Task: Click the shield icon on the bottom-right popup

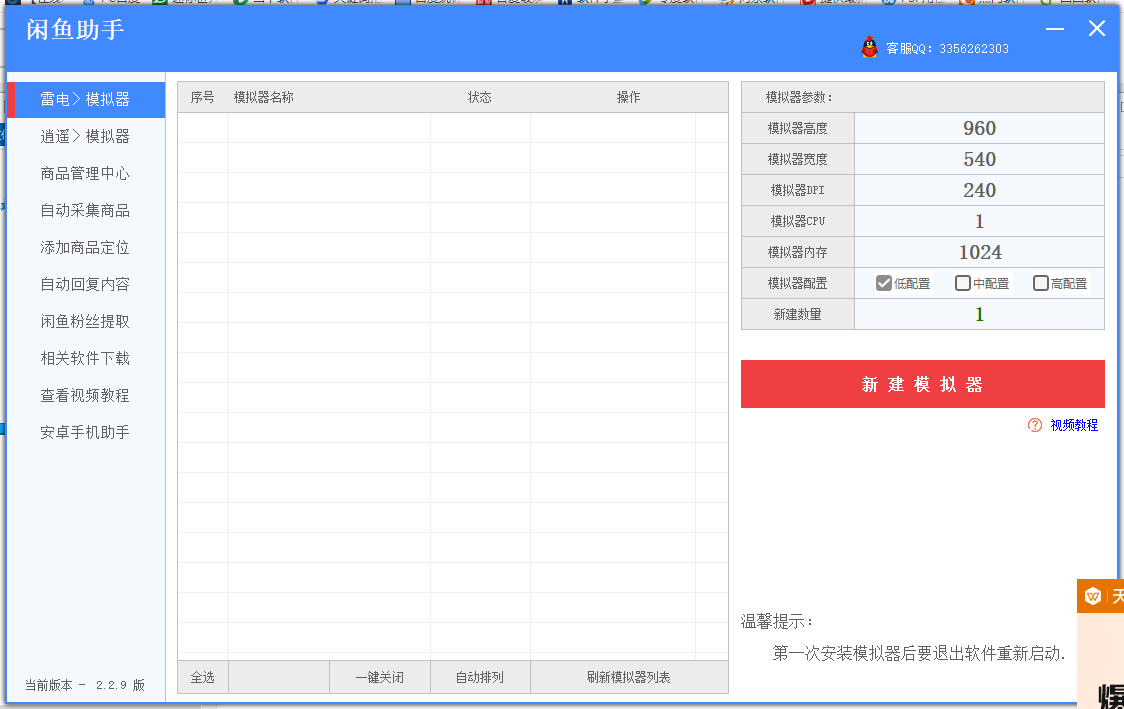Action: (x=1090, y=595)
